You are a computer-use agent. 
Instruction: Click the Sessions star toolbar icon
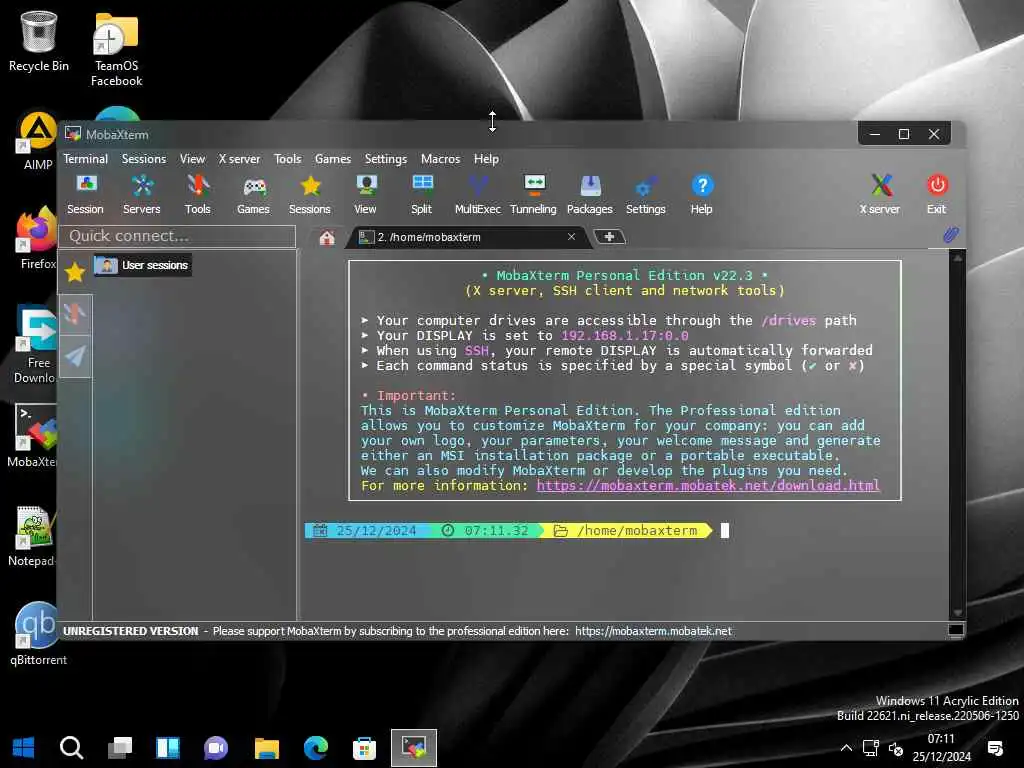(310, 195)
